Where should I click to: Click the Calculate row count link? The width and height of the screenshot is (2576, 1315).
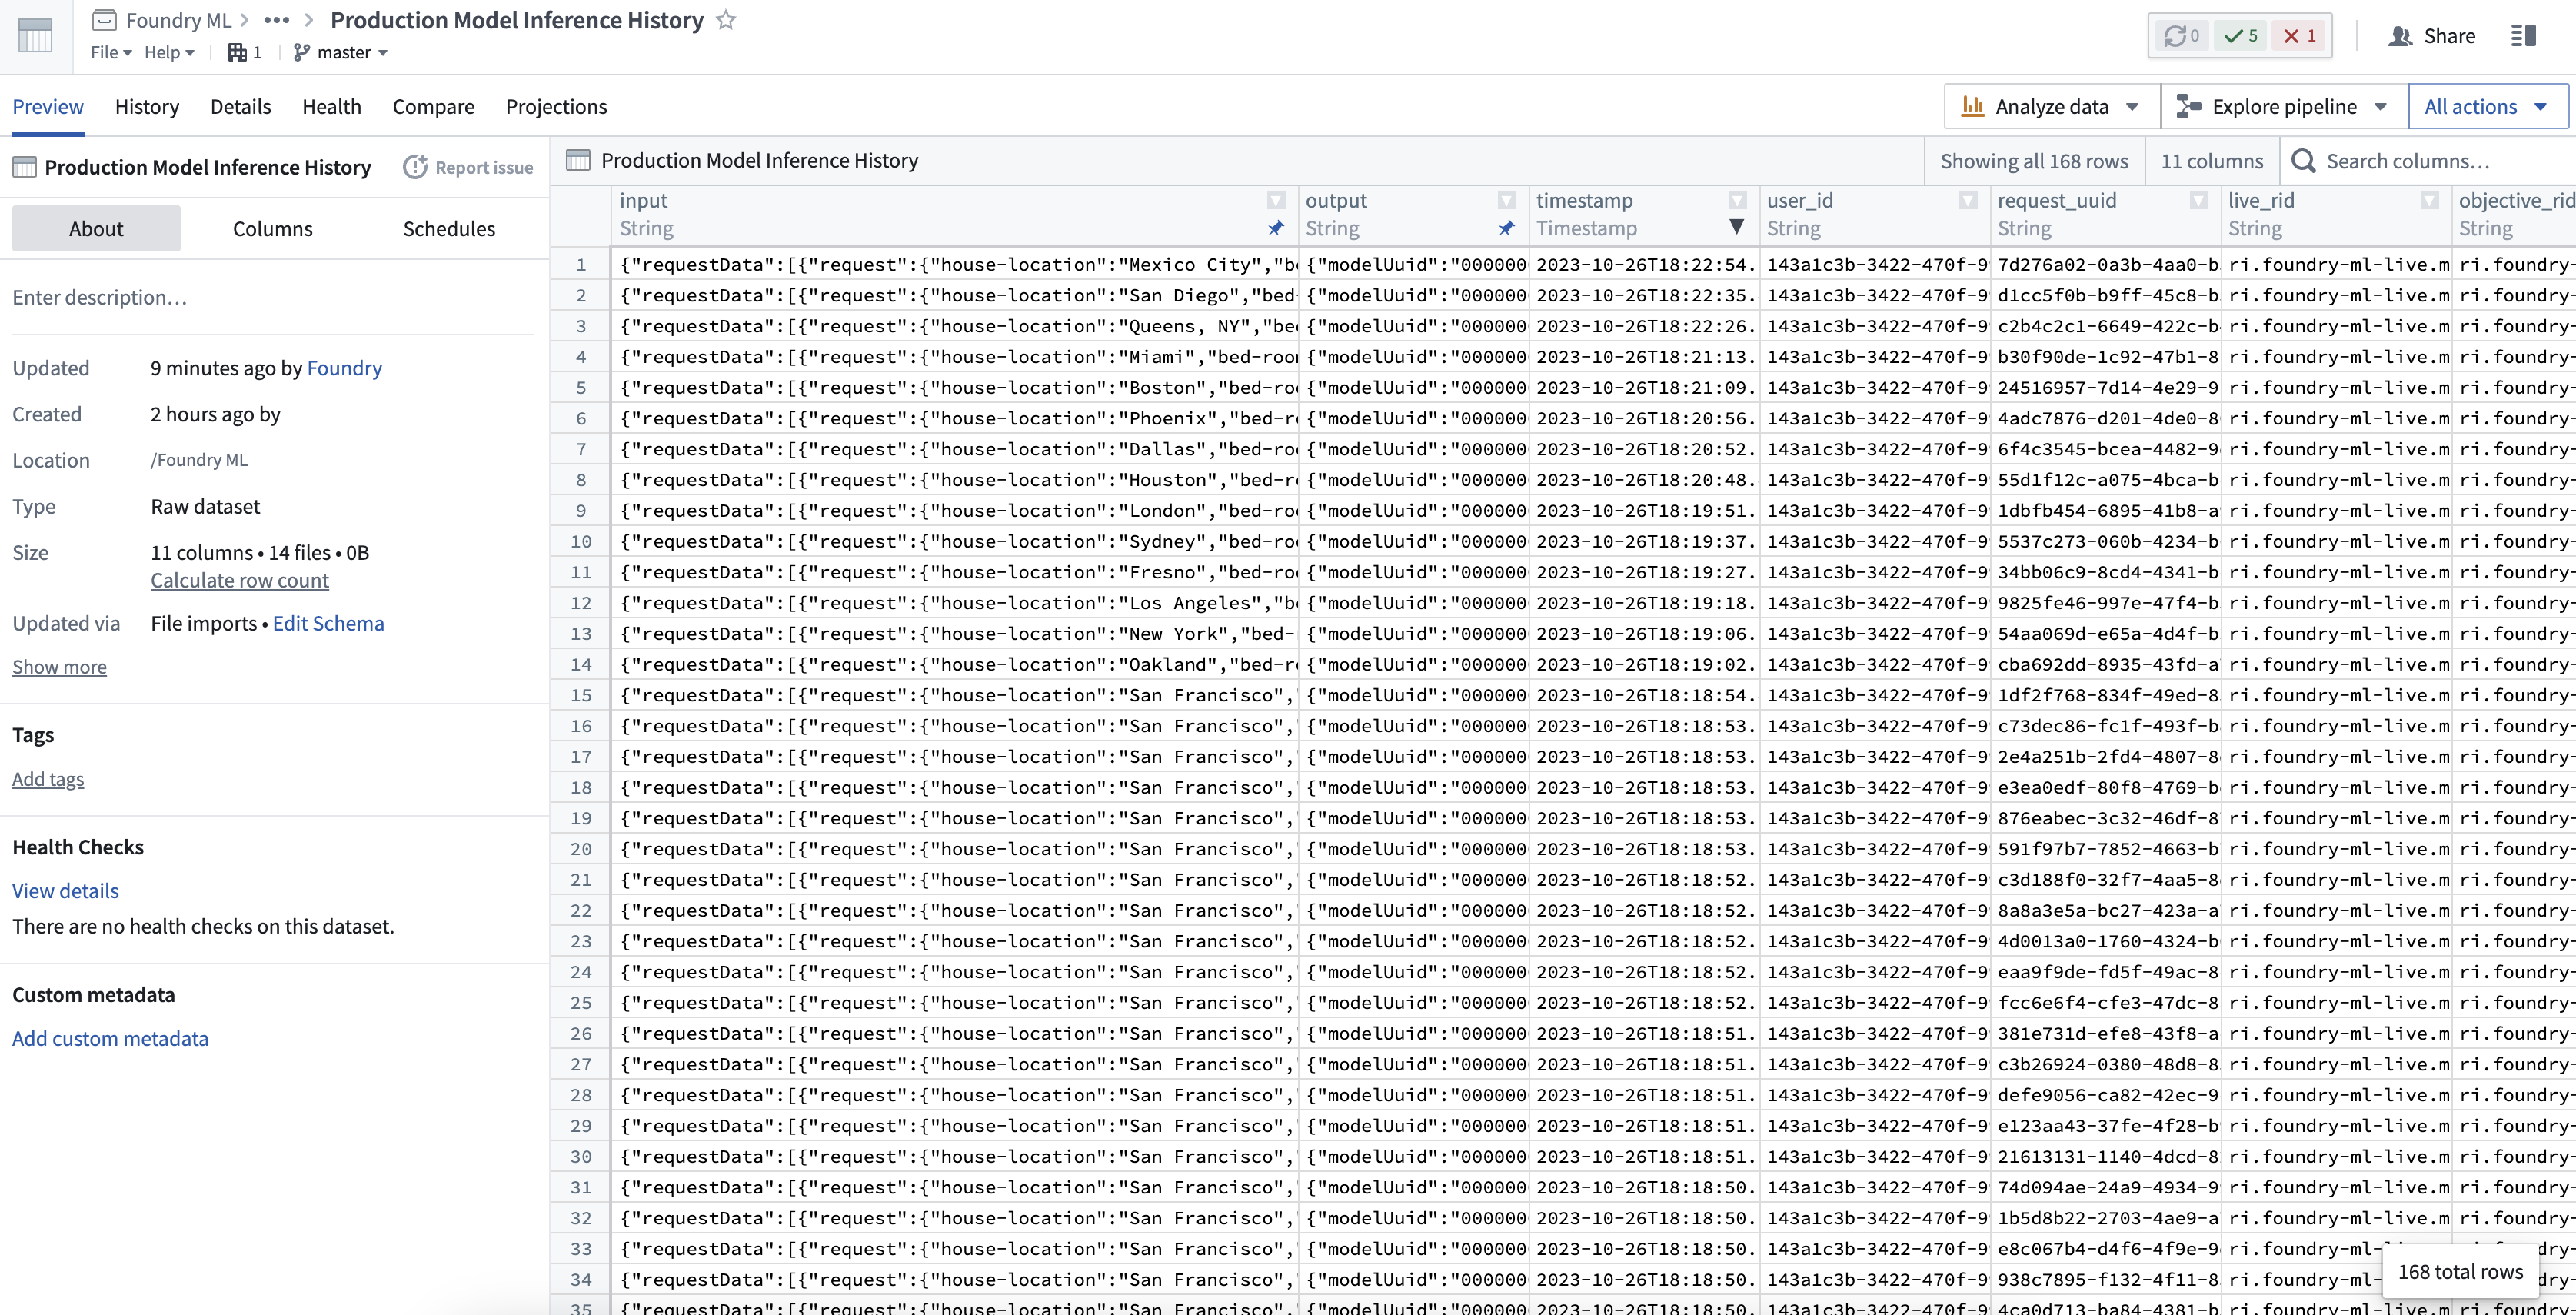pos(240,580)
